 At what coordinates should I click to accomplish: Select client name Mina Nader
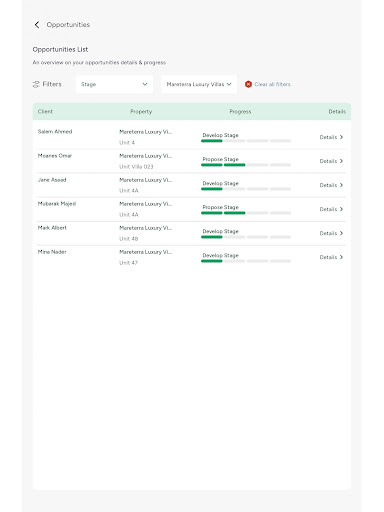coord(52,252)
